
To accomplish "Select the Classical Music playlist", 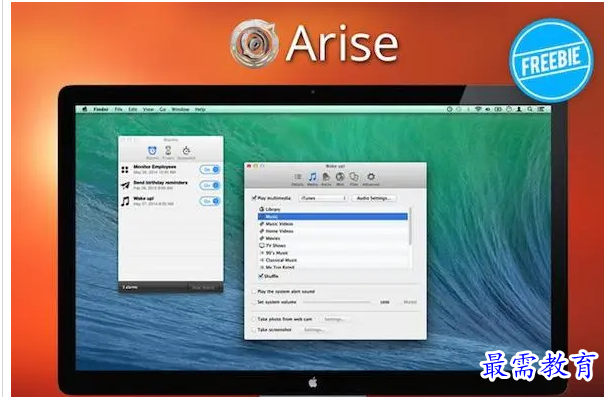I will (x=333, y=260).
